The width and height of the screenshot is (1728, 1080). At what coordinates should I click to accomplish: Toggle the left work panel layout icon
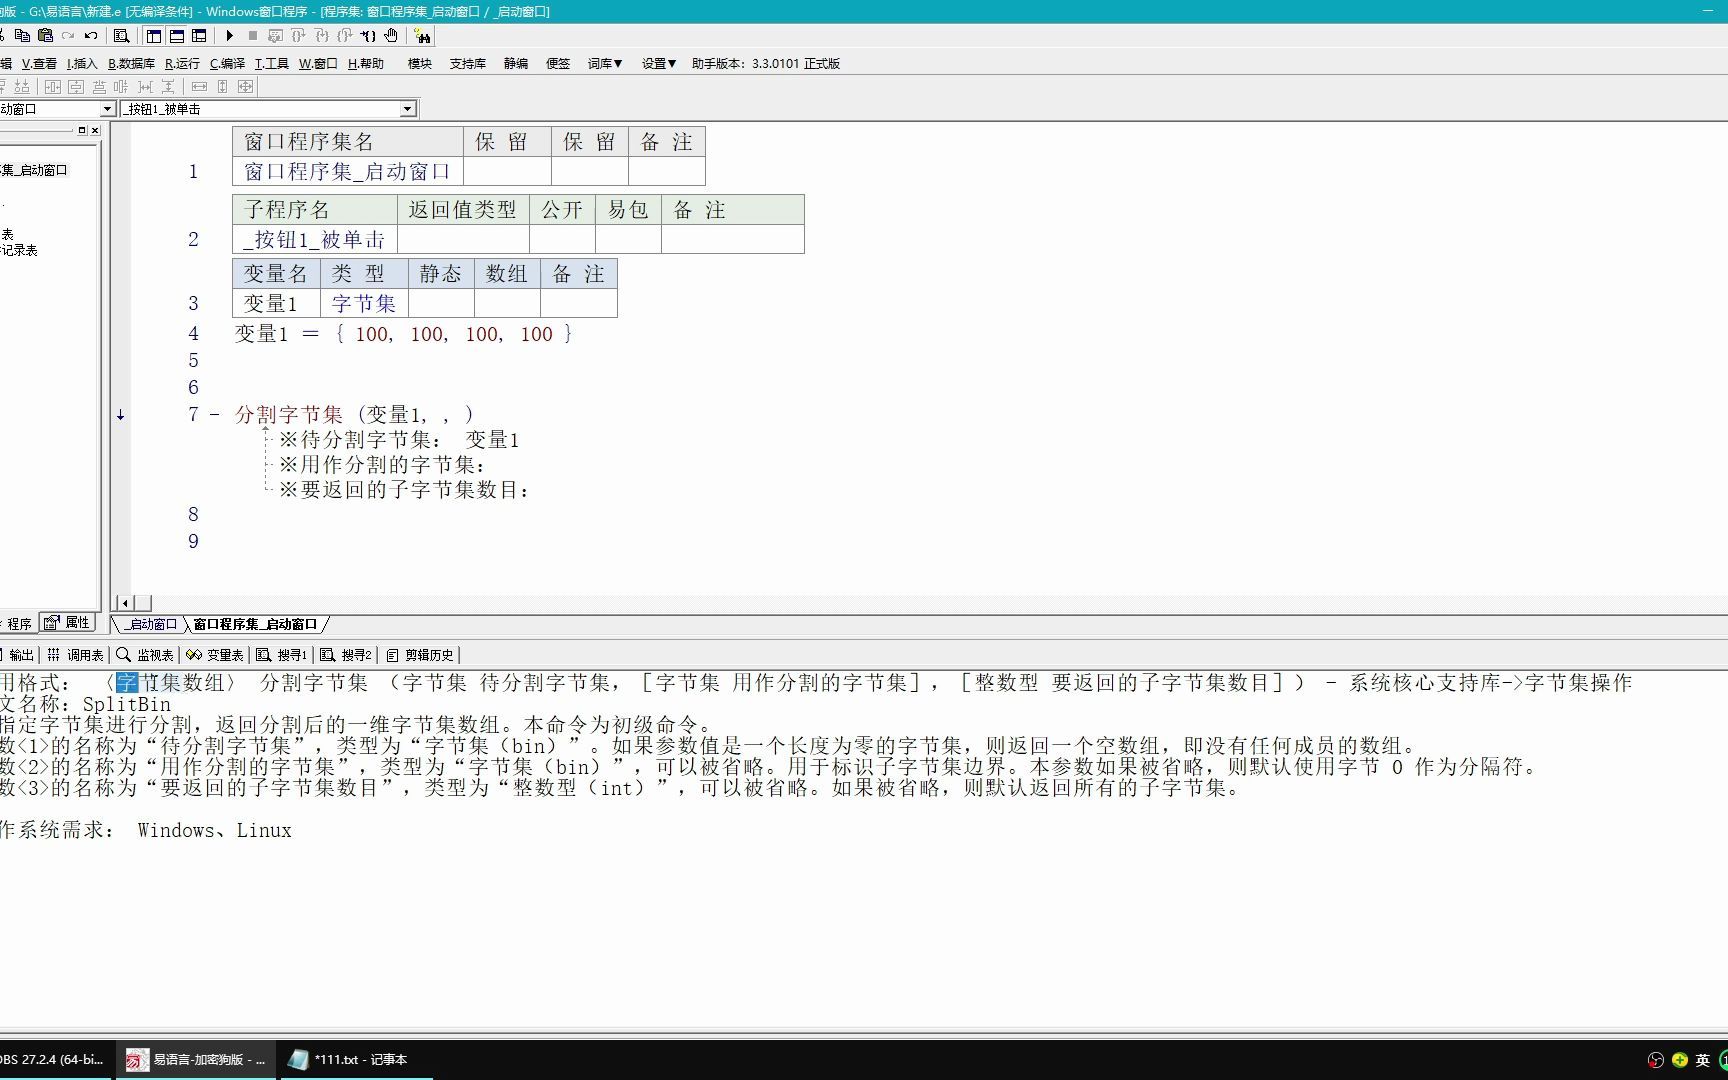click(x=154, y=36)
